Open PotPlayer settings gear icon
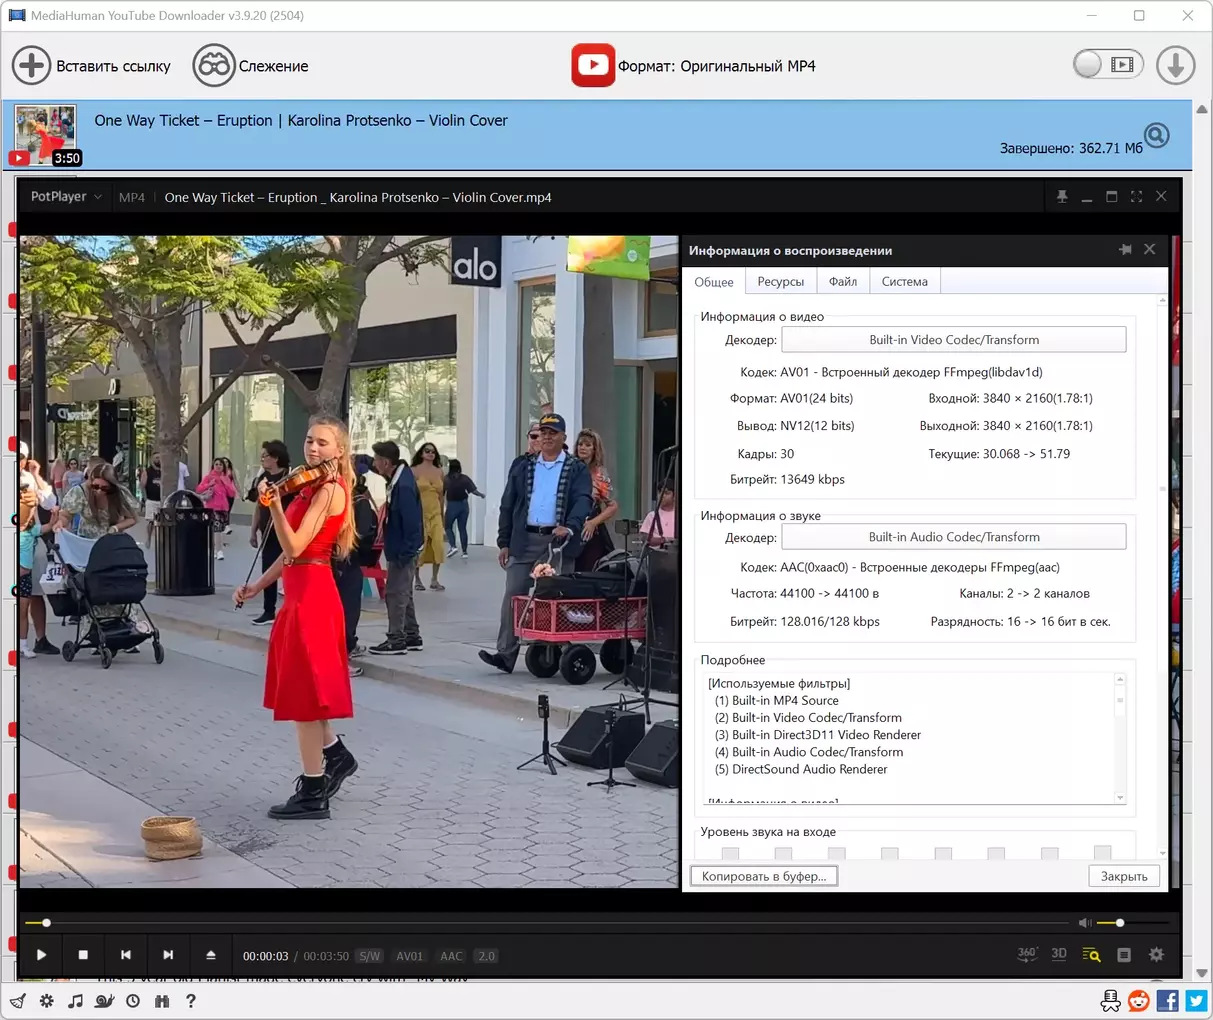1213x1020 pixels. tap(1156, 955)
